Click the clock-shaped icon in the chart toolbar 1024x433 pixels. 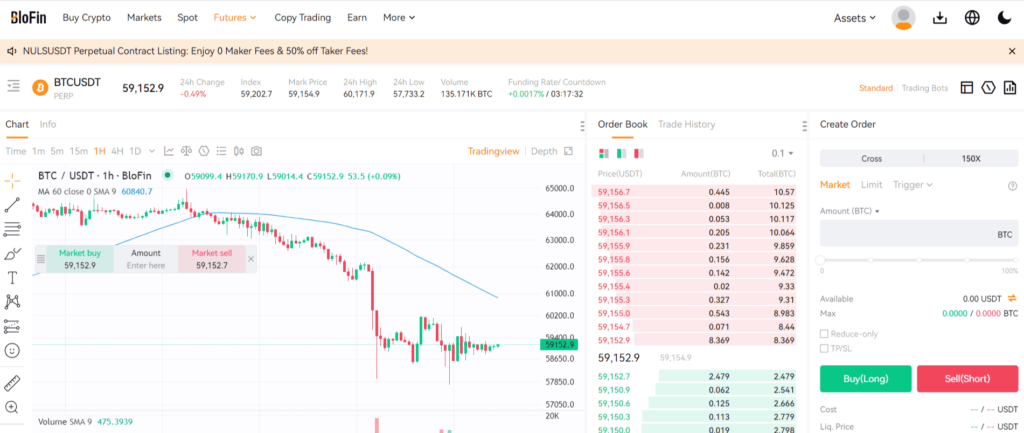(x=204, y=151)
